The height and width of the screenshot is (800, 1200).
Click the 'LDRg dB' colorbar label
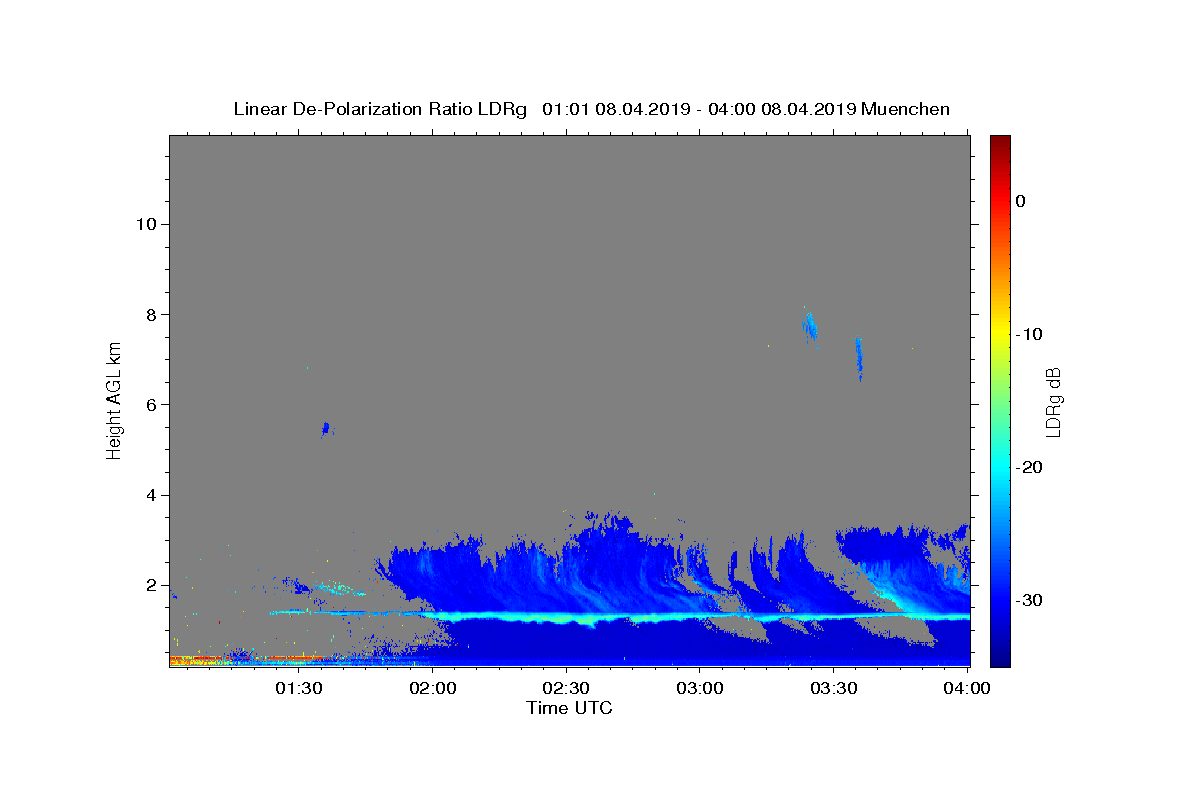click(x=1052, y=402)
